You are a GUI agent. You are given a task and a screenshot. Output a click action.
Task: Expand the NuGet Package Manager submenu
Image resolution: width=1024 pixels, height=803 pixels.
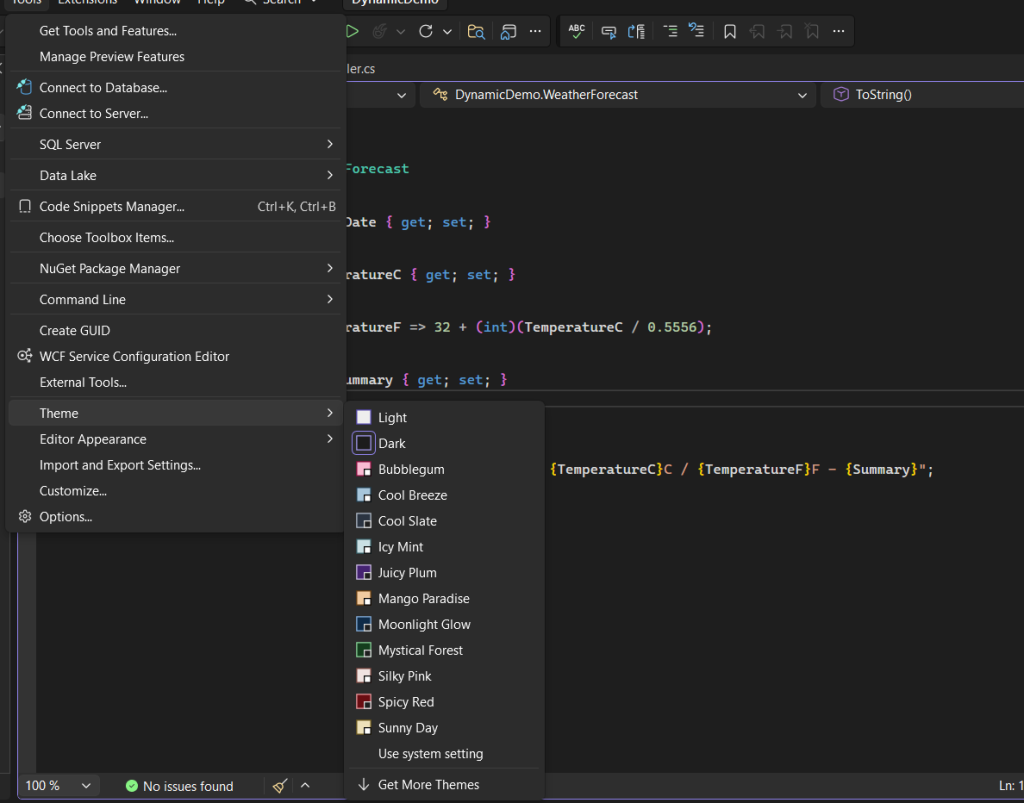(x=175, y=268)
